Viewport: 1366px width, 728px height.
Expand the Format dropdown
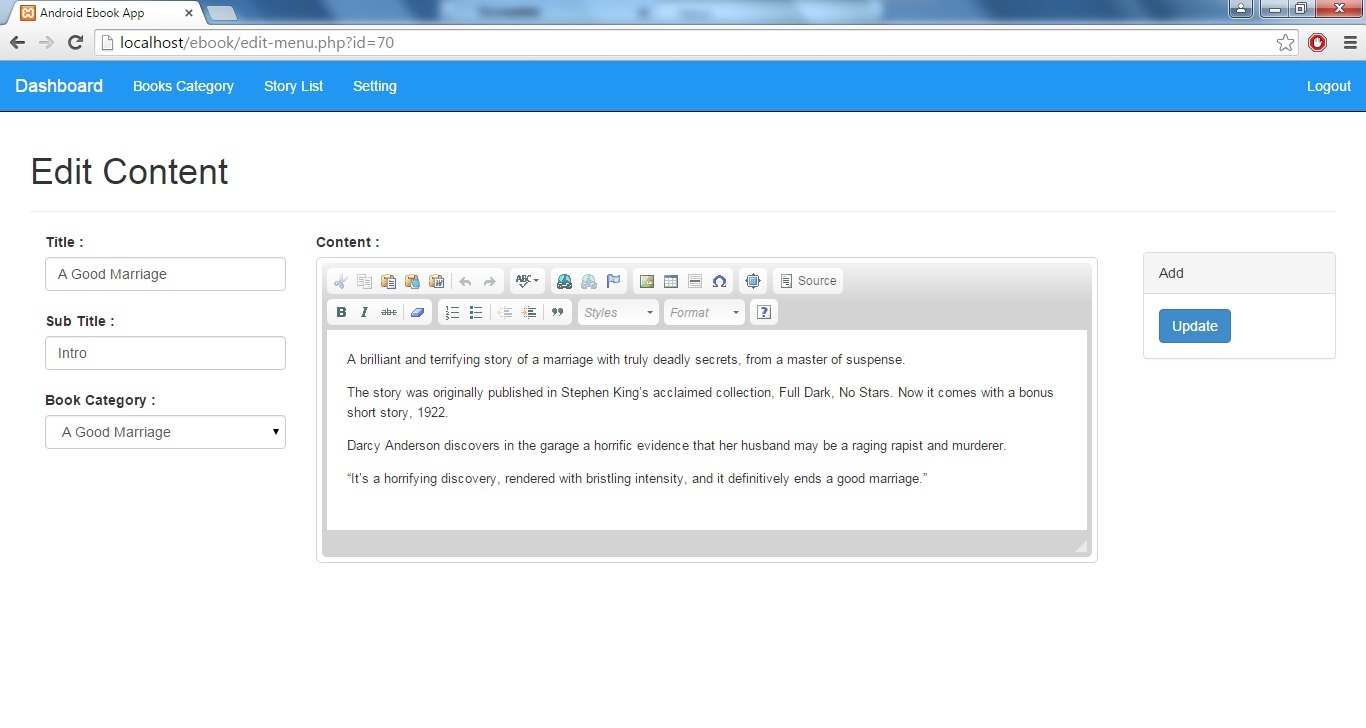tap(704, 312)
